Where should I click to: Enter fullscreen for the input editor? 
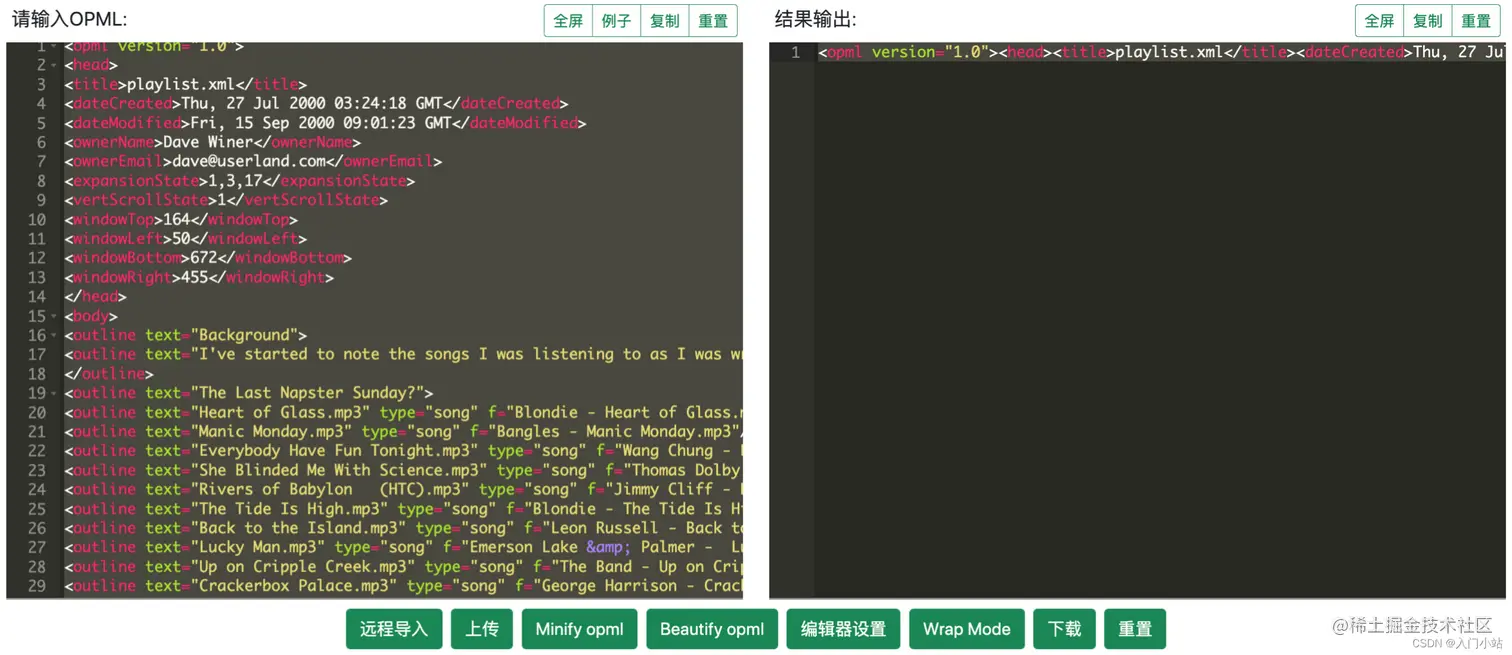(567, 20)
